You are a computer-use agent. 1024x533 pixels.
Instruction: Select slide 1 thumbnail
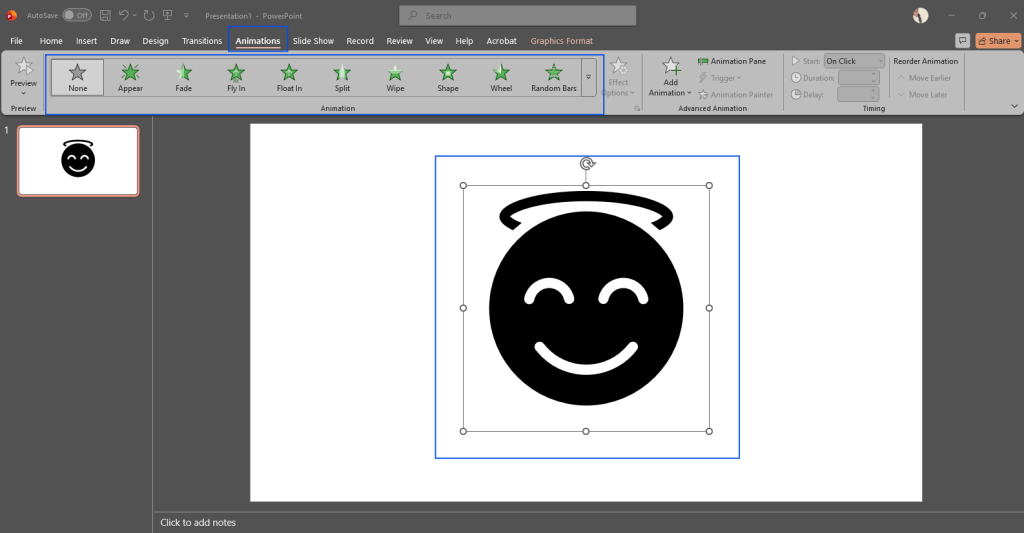coord(78,161)
